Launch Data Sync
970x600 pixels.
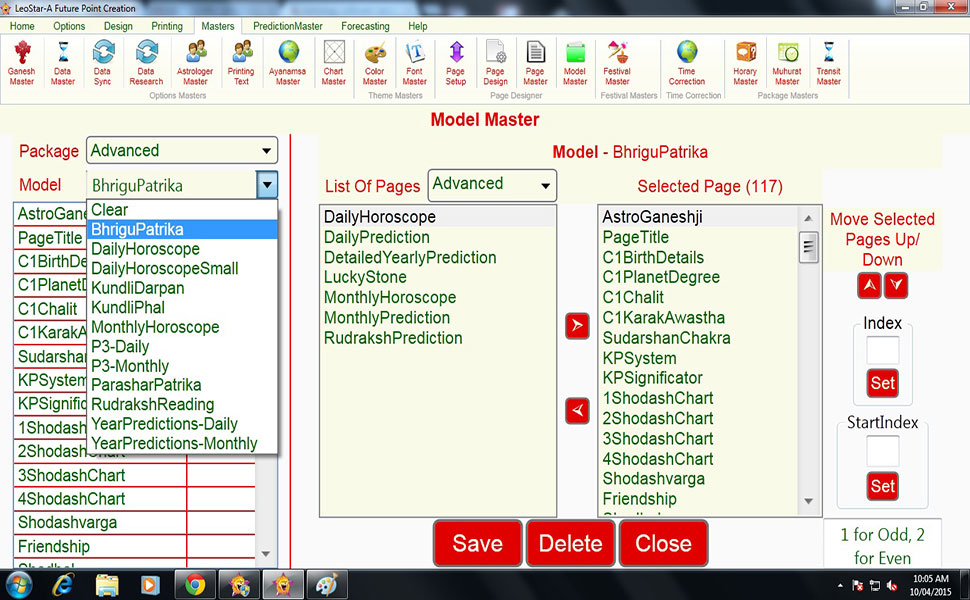click(x=103, y=63)
